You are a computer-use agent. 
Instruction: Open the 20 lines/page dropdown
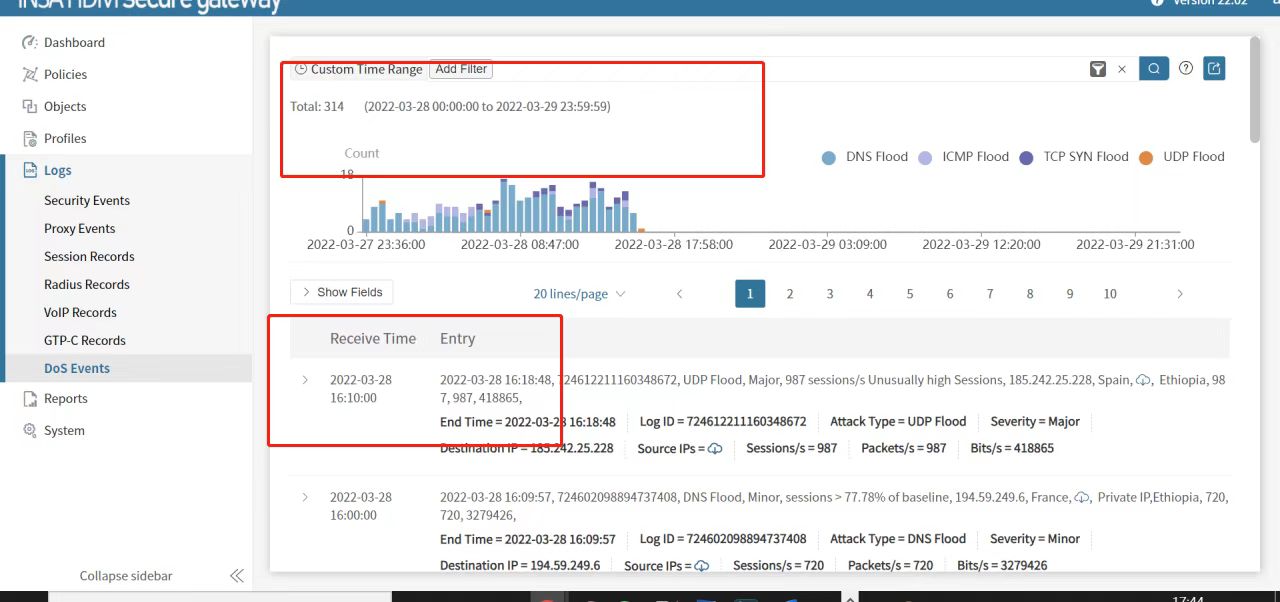tap(579, 294)
